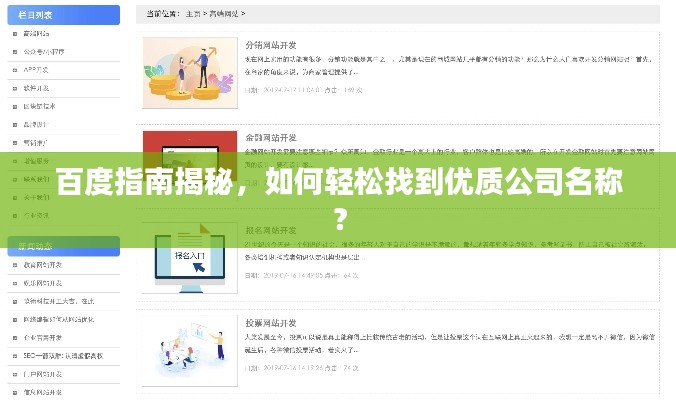Go to 高端网站 in the breadcrumb
676x400 pixels.
224,14
